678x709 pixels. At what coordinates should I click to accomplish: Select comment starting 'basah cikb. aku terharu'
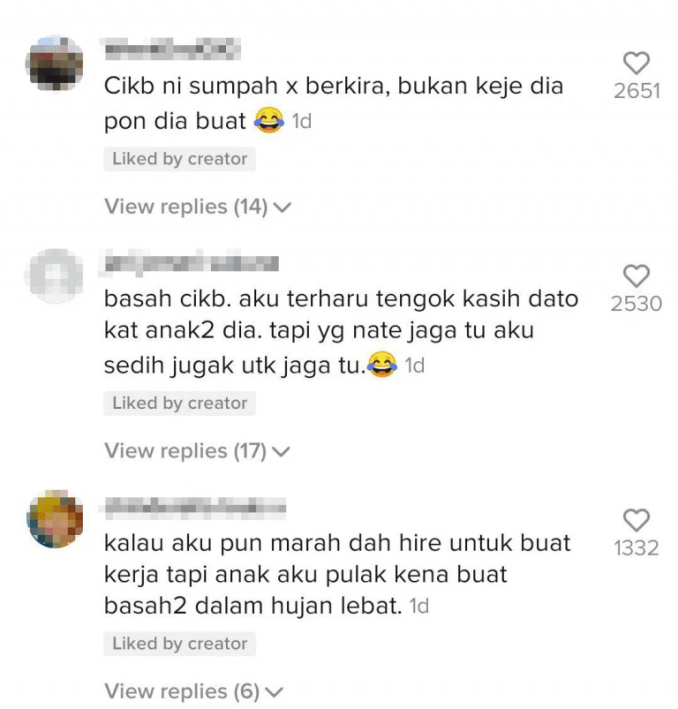pyautogui.click(x=341, y=332)
